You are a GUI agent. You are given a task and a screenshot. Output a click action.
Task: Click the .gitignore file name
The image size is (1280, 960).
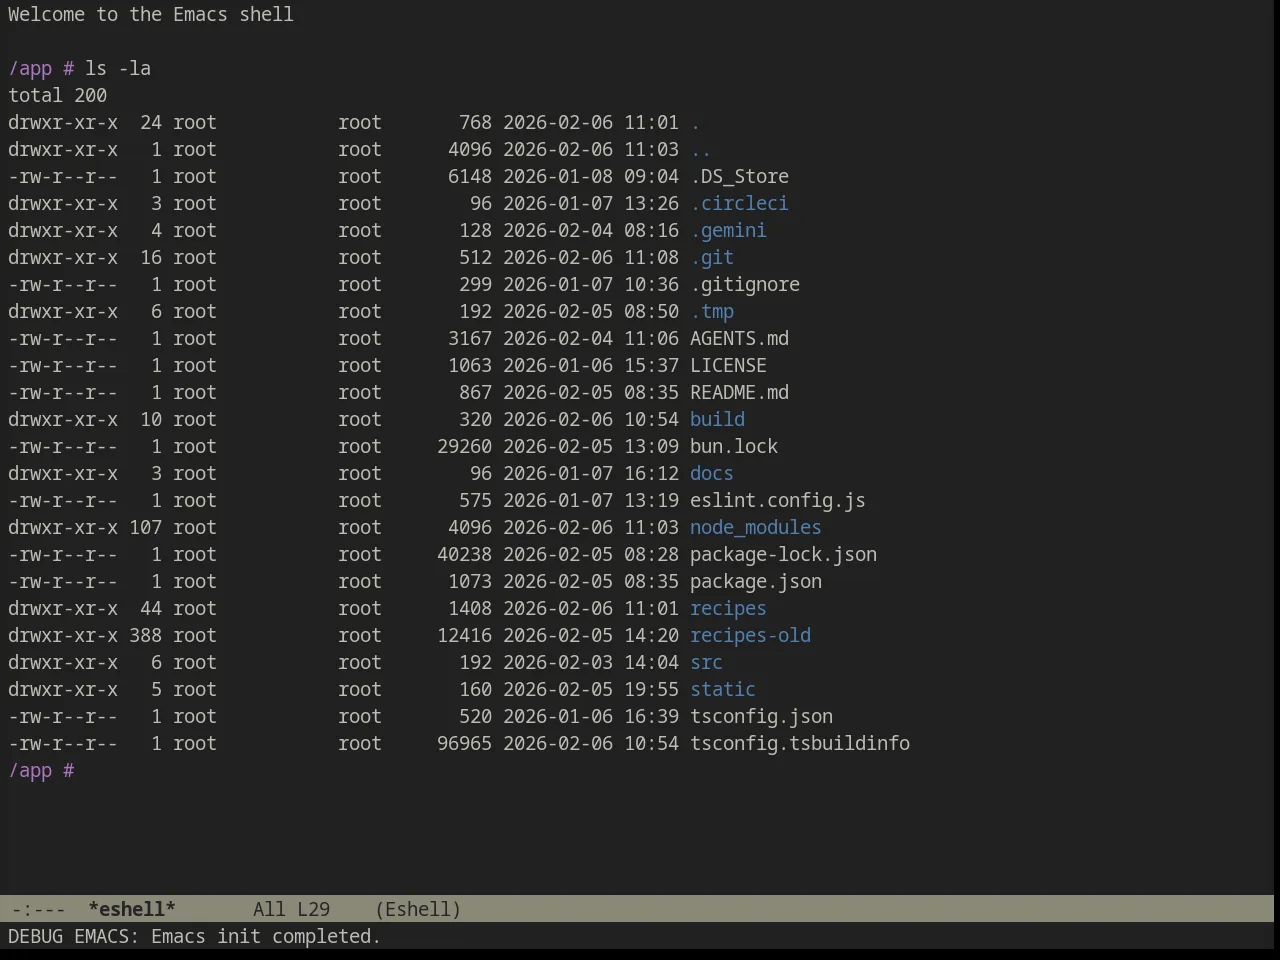pyautogui.click(x=745, y=284)
